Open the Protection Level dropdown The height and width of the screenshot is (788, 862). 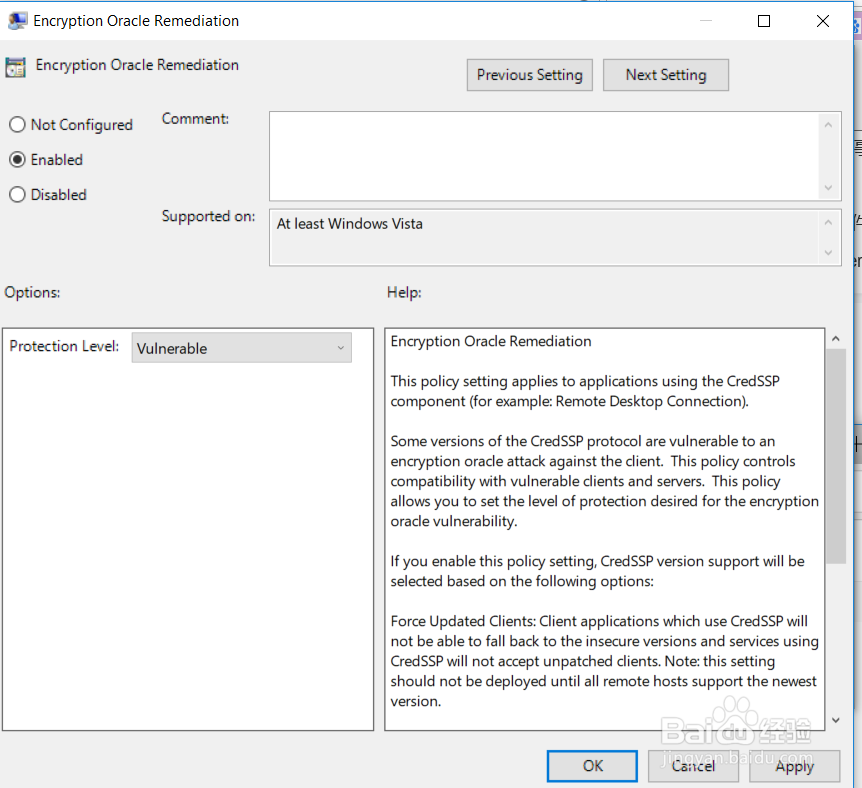[x=241, y=348]
